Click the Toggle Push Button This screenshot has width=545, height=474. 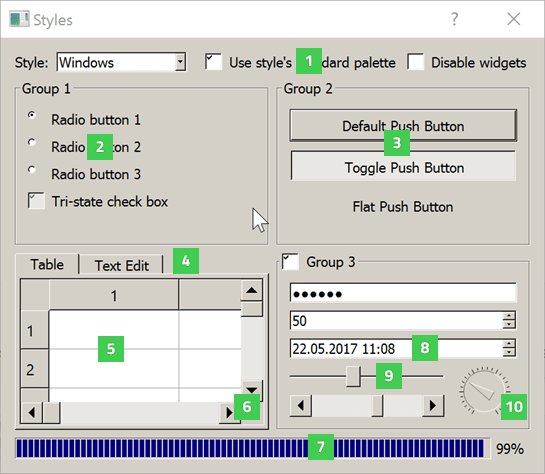403,166
